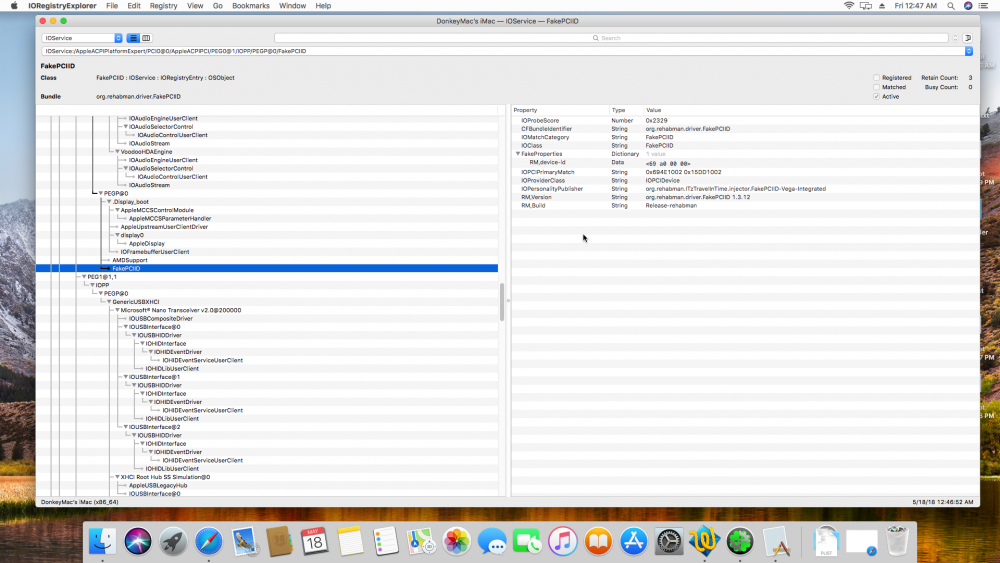1000x563 pixels.
Task: Open Safari from the dock
Action: [209, 541]
